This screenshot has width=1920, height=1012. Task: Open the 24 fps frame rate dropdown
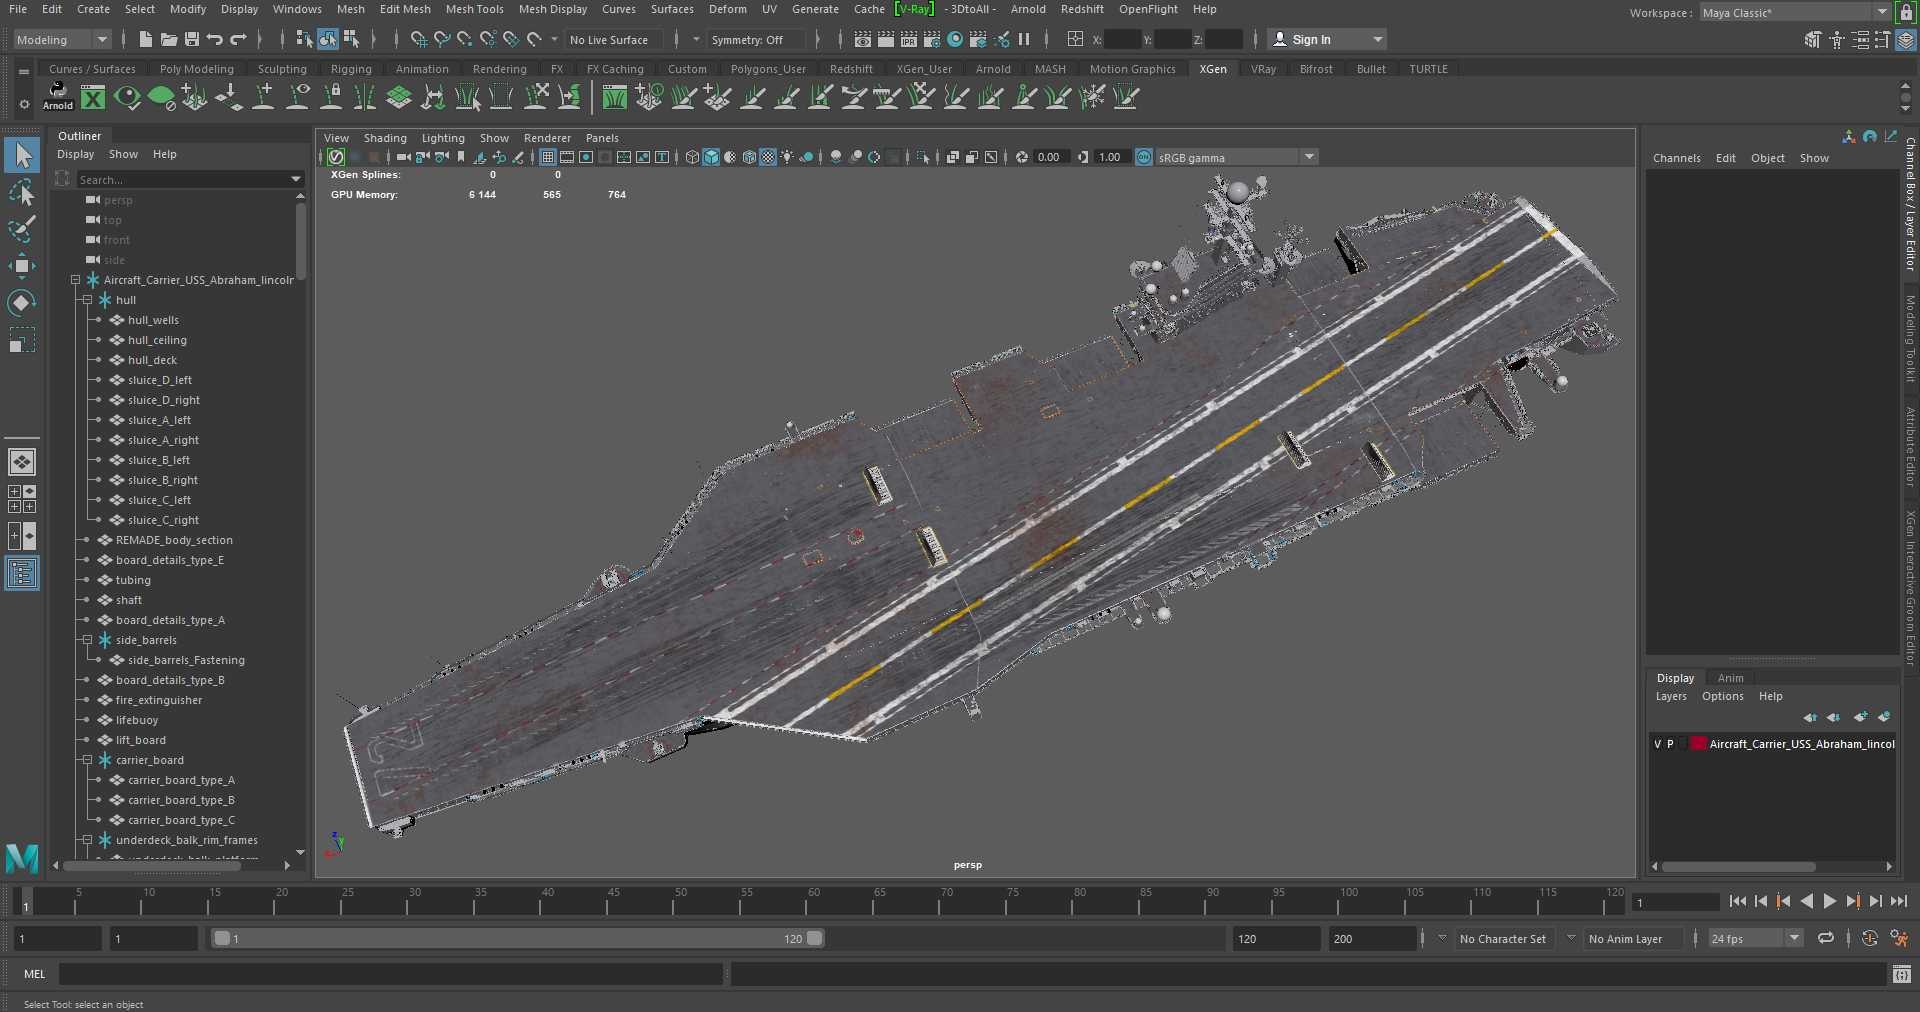[1755, 938]
